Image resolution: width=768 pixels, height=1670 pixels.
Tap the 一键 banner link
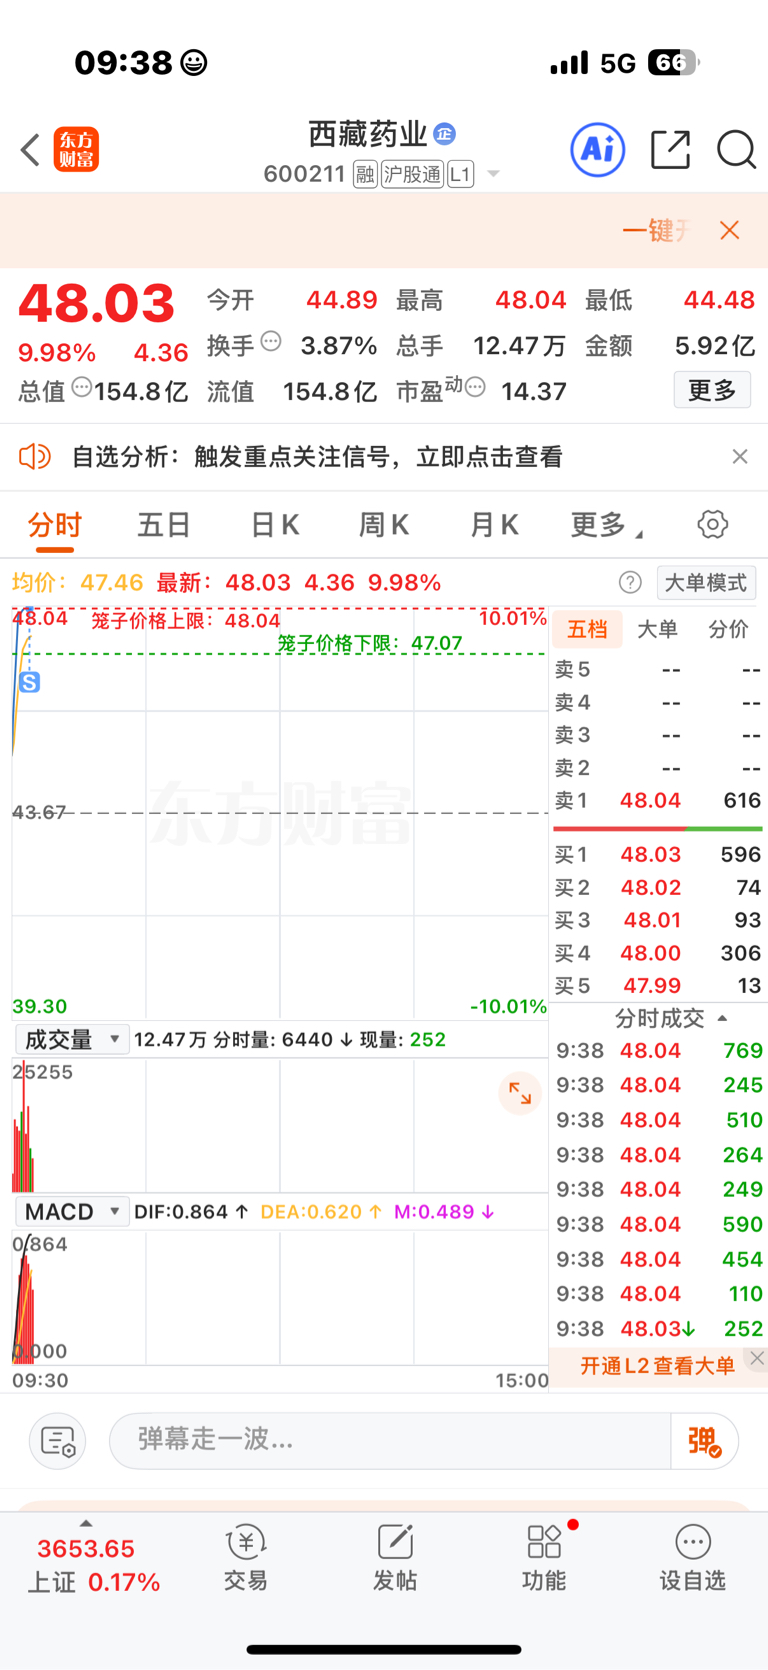pos(656,230)
